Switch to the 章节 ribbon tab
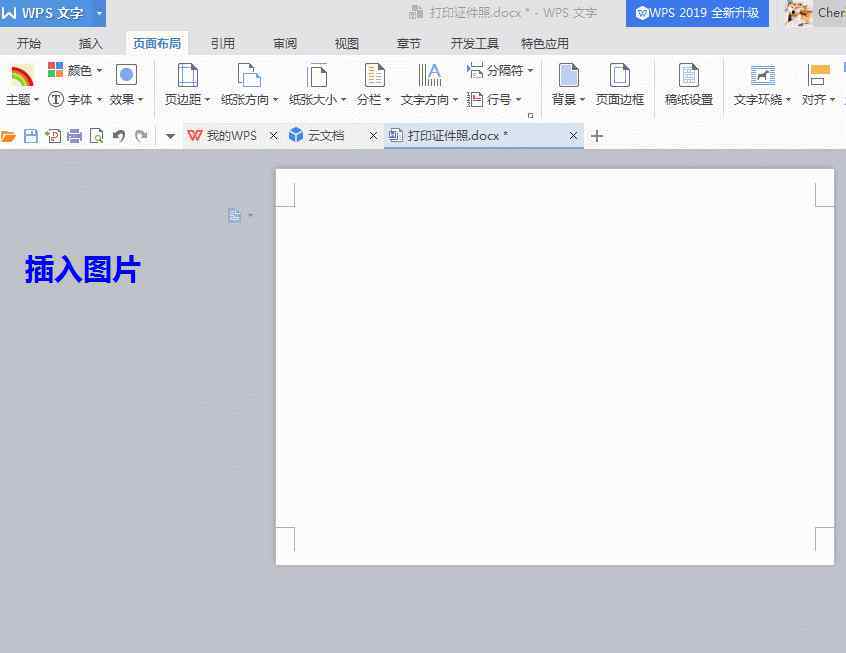Viewport: 846px width, 653px height. (408, 43)
